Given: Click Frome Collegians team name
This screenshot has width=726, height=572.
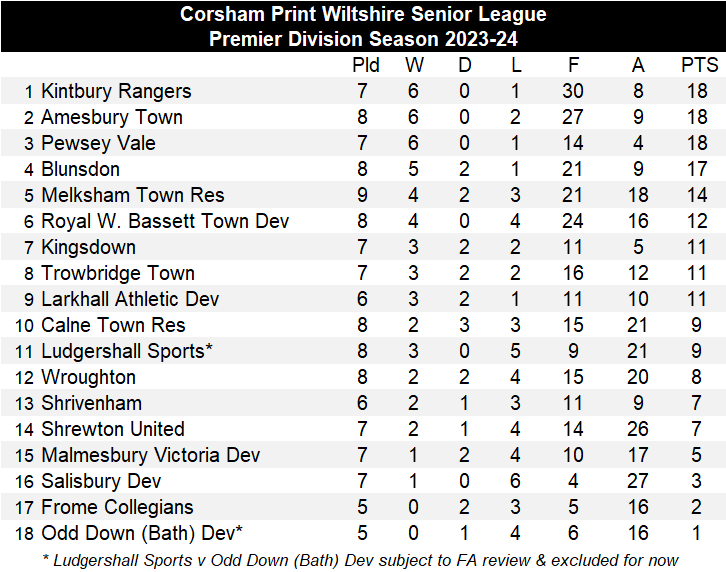Looking at the screenshot, I should 117,507.
